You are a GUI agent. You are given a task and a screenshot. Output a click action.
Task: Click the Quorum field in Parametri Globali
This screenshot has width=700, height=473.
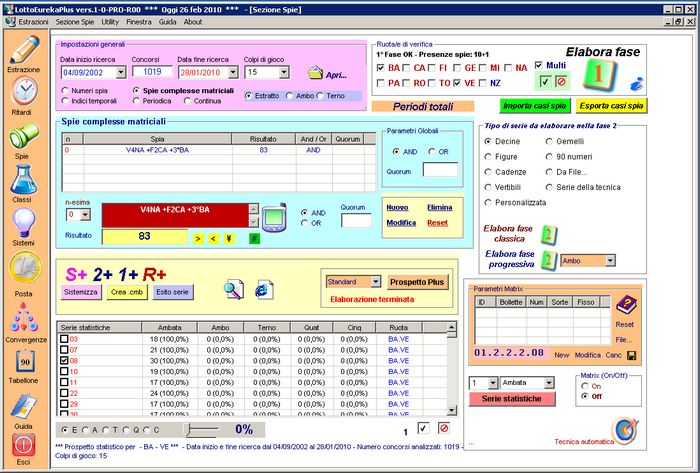pyautogui.click(x=440, y=170)
